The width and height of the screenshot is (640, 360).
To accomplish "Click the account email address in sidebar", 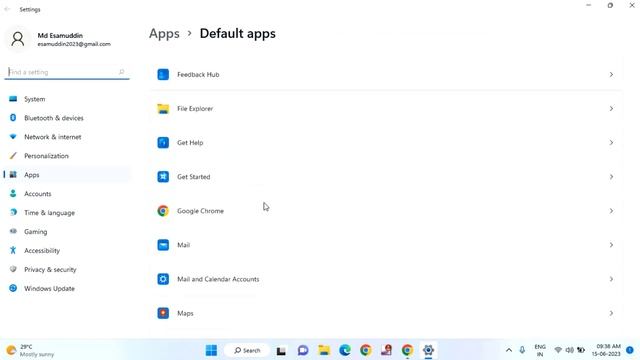I will pos(74,44).
